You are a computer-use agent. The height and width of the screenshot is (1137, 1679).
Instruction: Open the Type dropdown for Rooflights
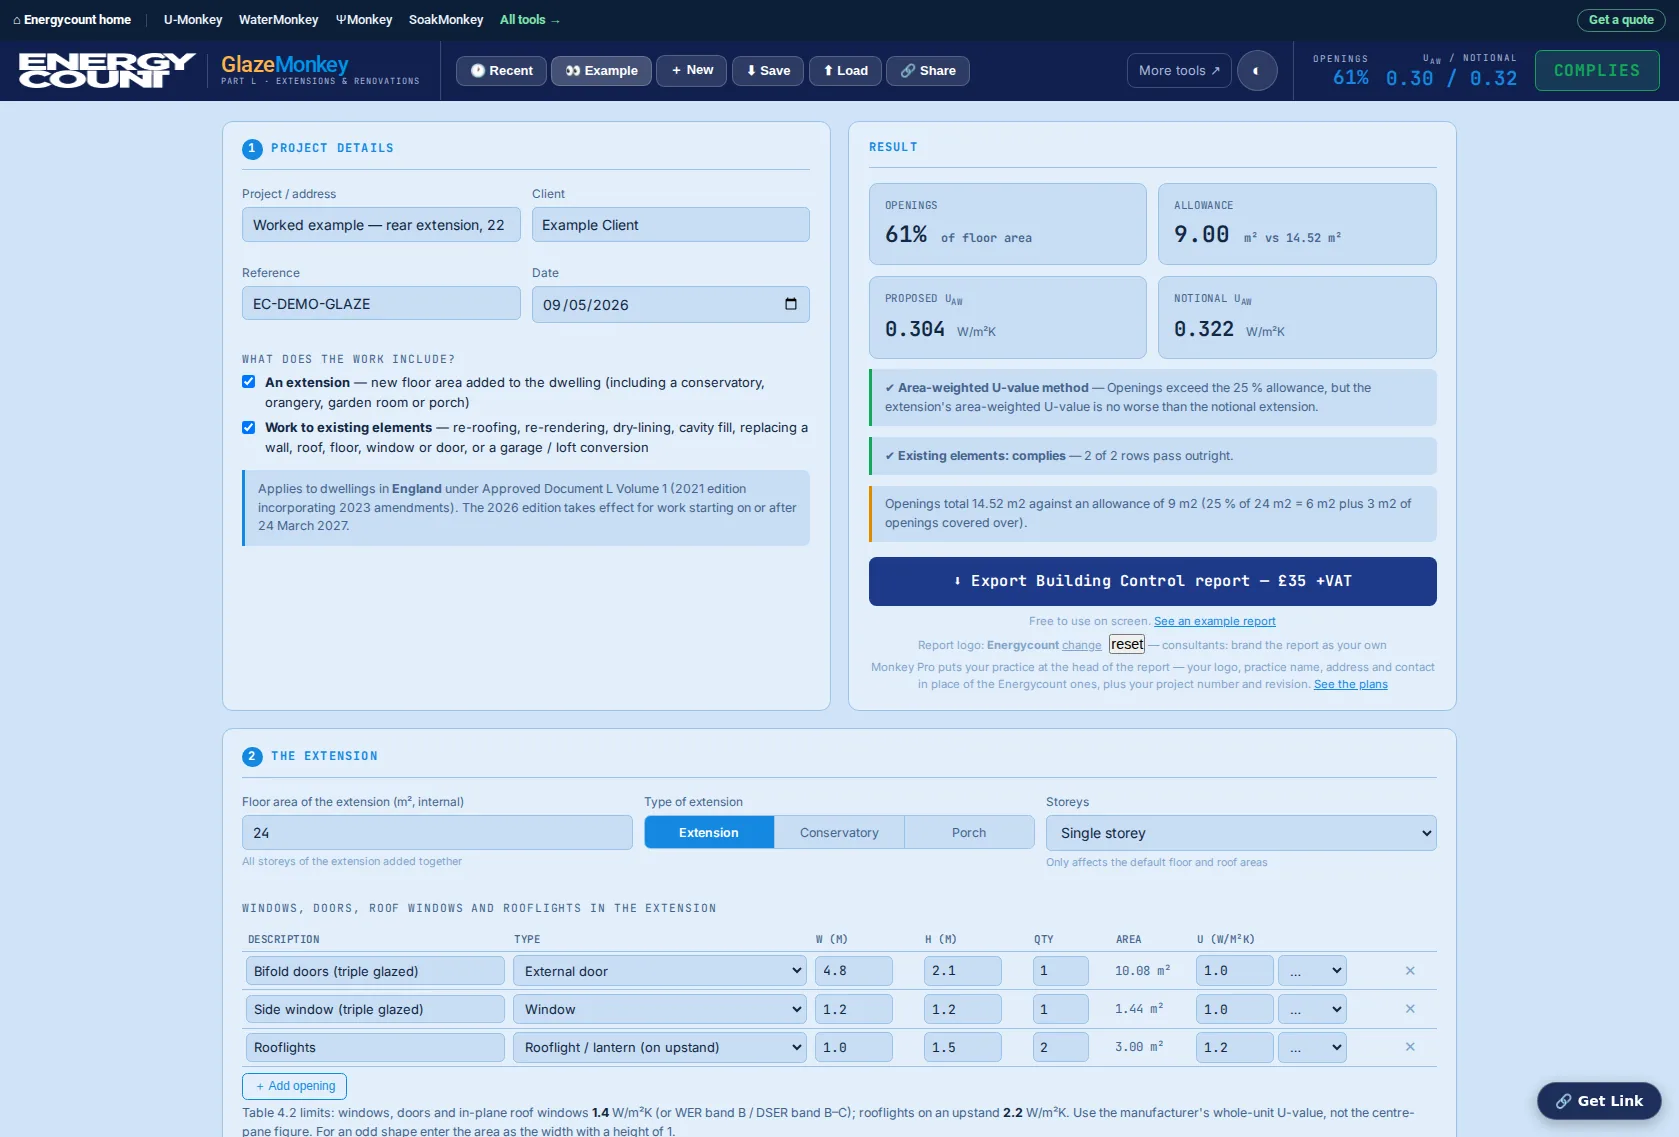pos(660,1047)
